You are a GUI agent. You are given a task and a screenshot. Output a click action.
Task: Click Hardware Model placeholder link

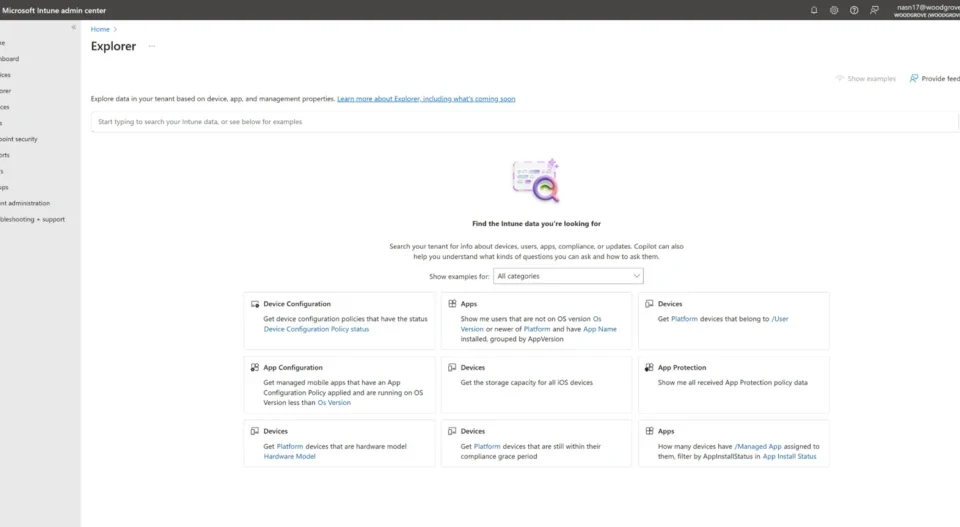289,456
